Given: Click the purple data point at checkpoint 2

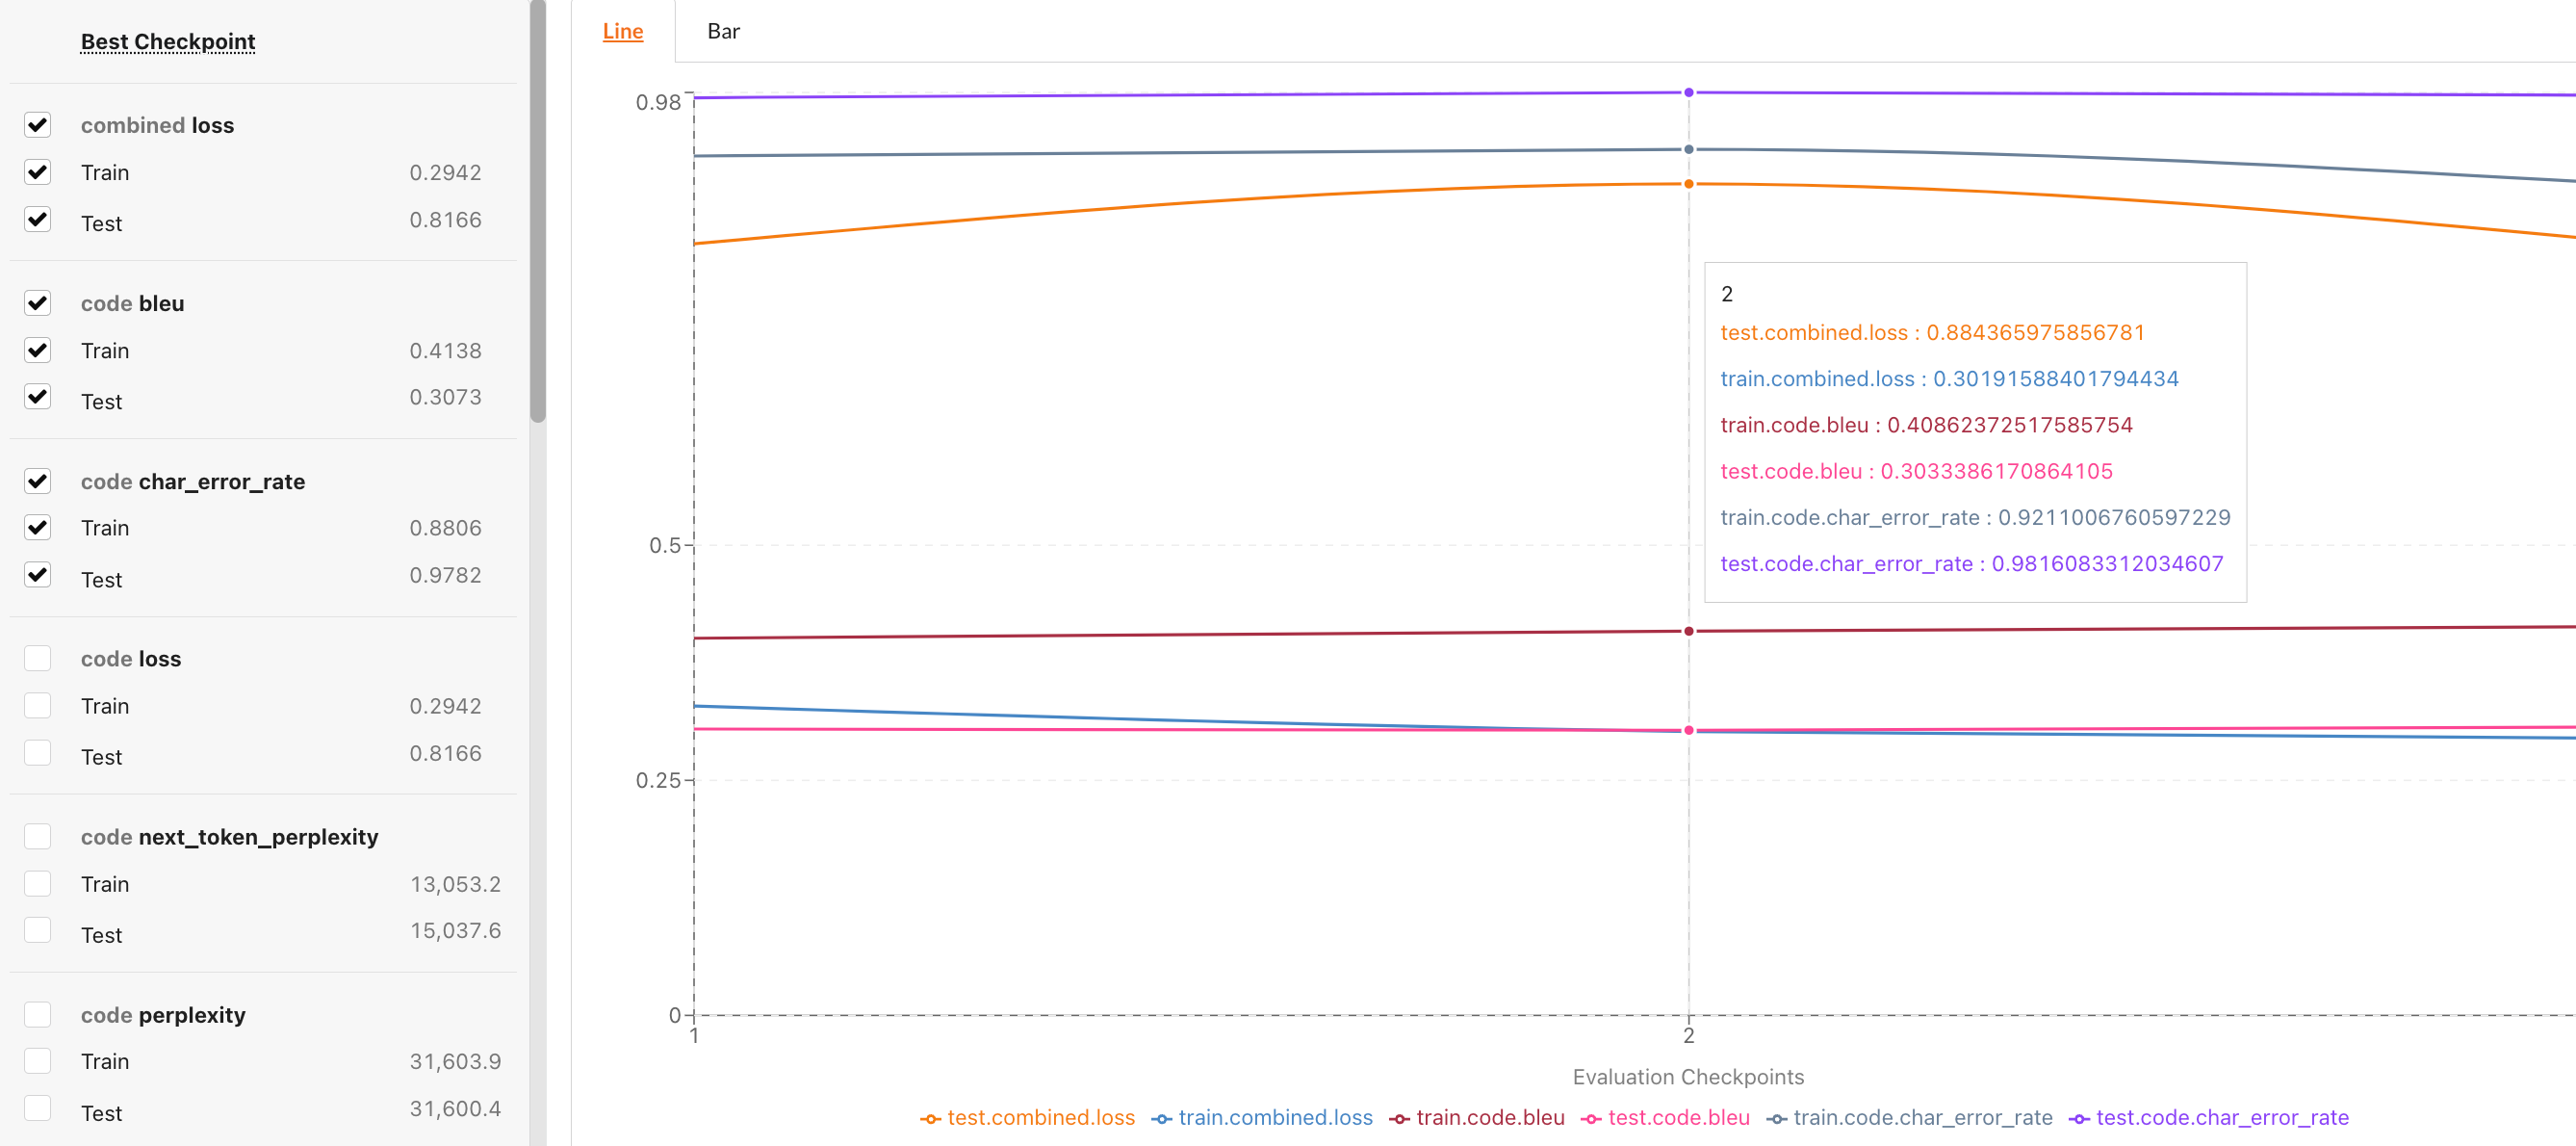Looking at the screenshot, I should pos(1689,93).
